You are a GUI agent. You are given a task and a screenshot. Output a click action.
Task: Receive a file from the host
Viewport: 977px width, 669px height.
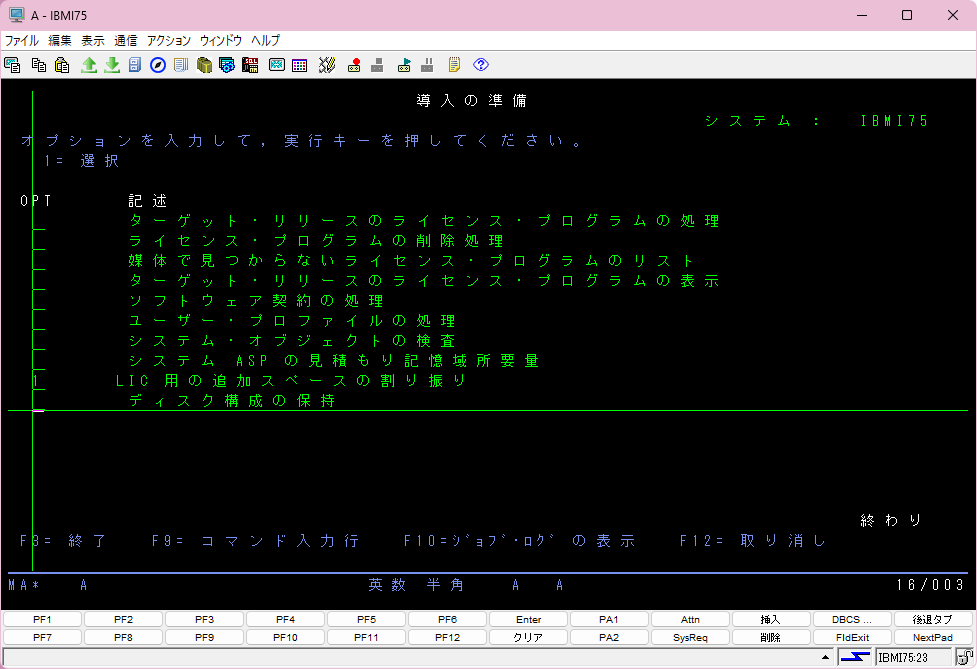[x=111, y=64]
